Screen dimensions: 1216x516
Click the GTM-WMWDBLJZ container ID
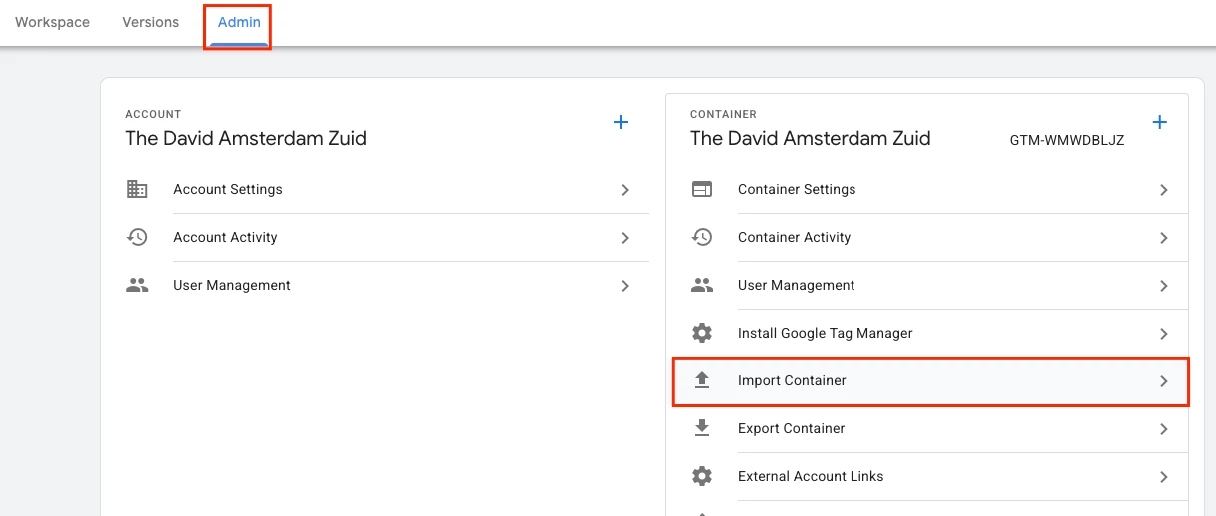(x=1067, y=141)
